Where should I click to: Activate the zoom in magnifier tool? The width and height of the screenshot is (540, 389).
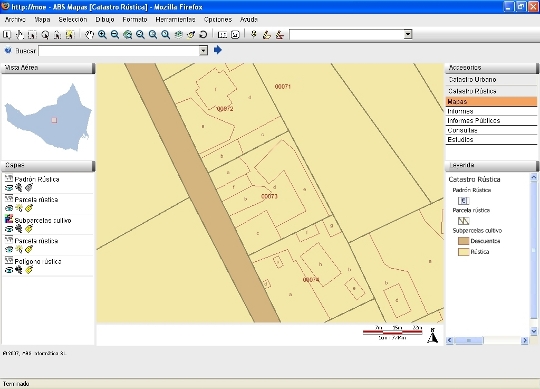click(x=102, y=34)
